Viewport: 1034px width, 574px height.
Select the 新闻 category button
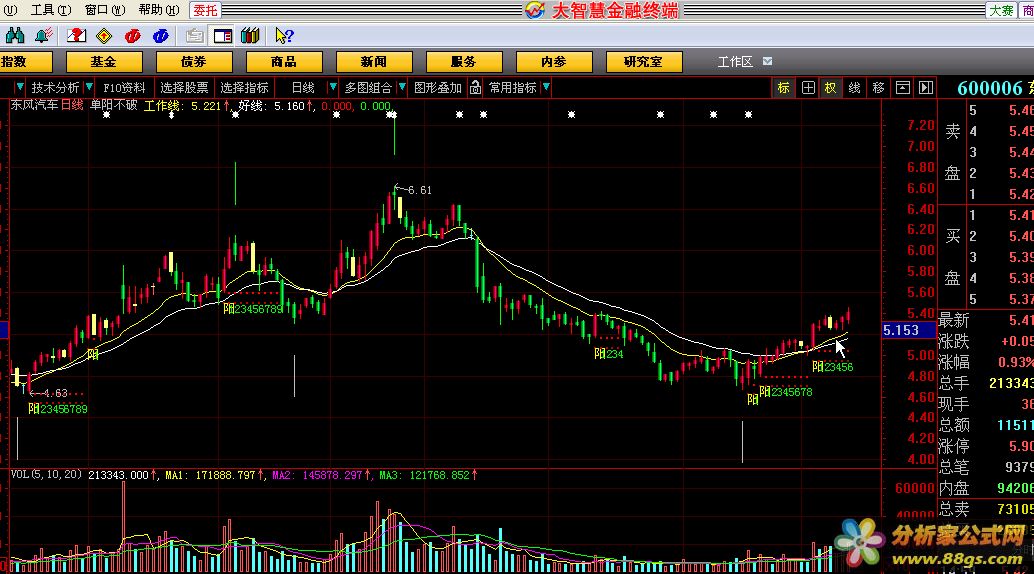click(374, 62)
